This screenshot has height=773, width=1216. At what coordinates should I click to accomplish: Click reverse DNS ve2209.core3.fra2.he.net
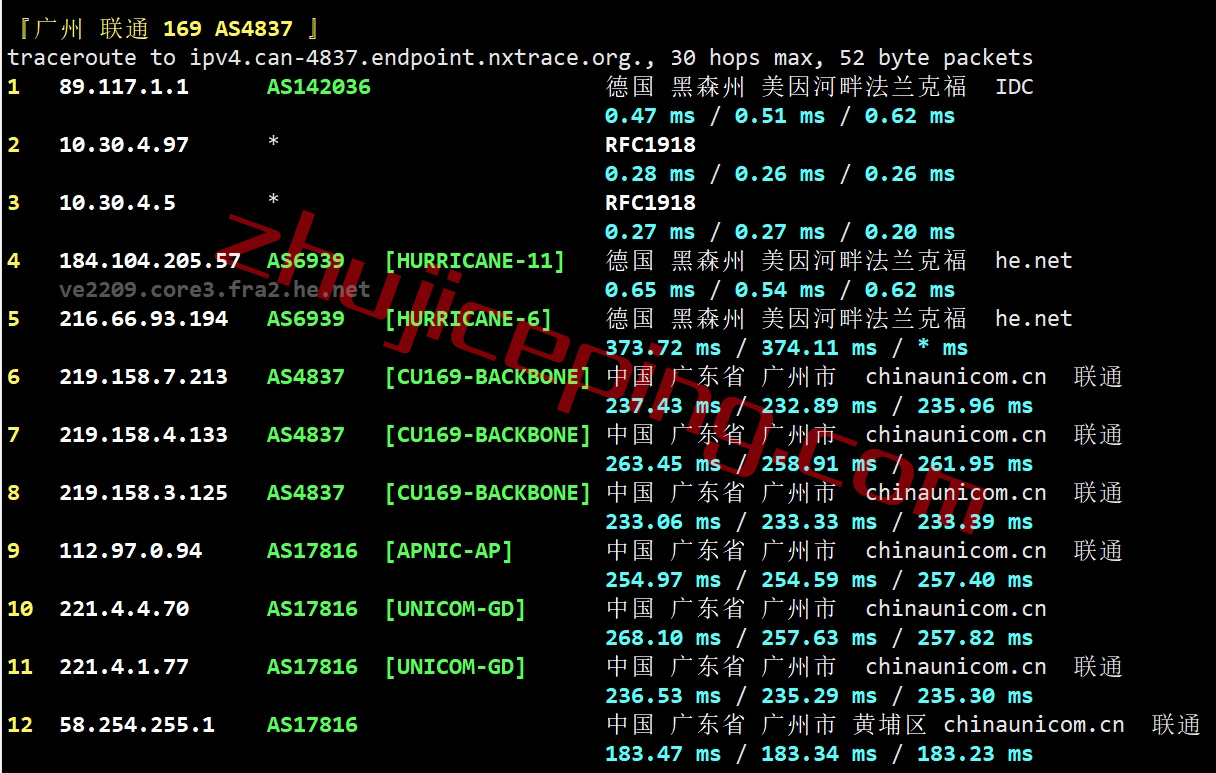[x=215, y=290]
